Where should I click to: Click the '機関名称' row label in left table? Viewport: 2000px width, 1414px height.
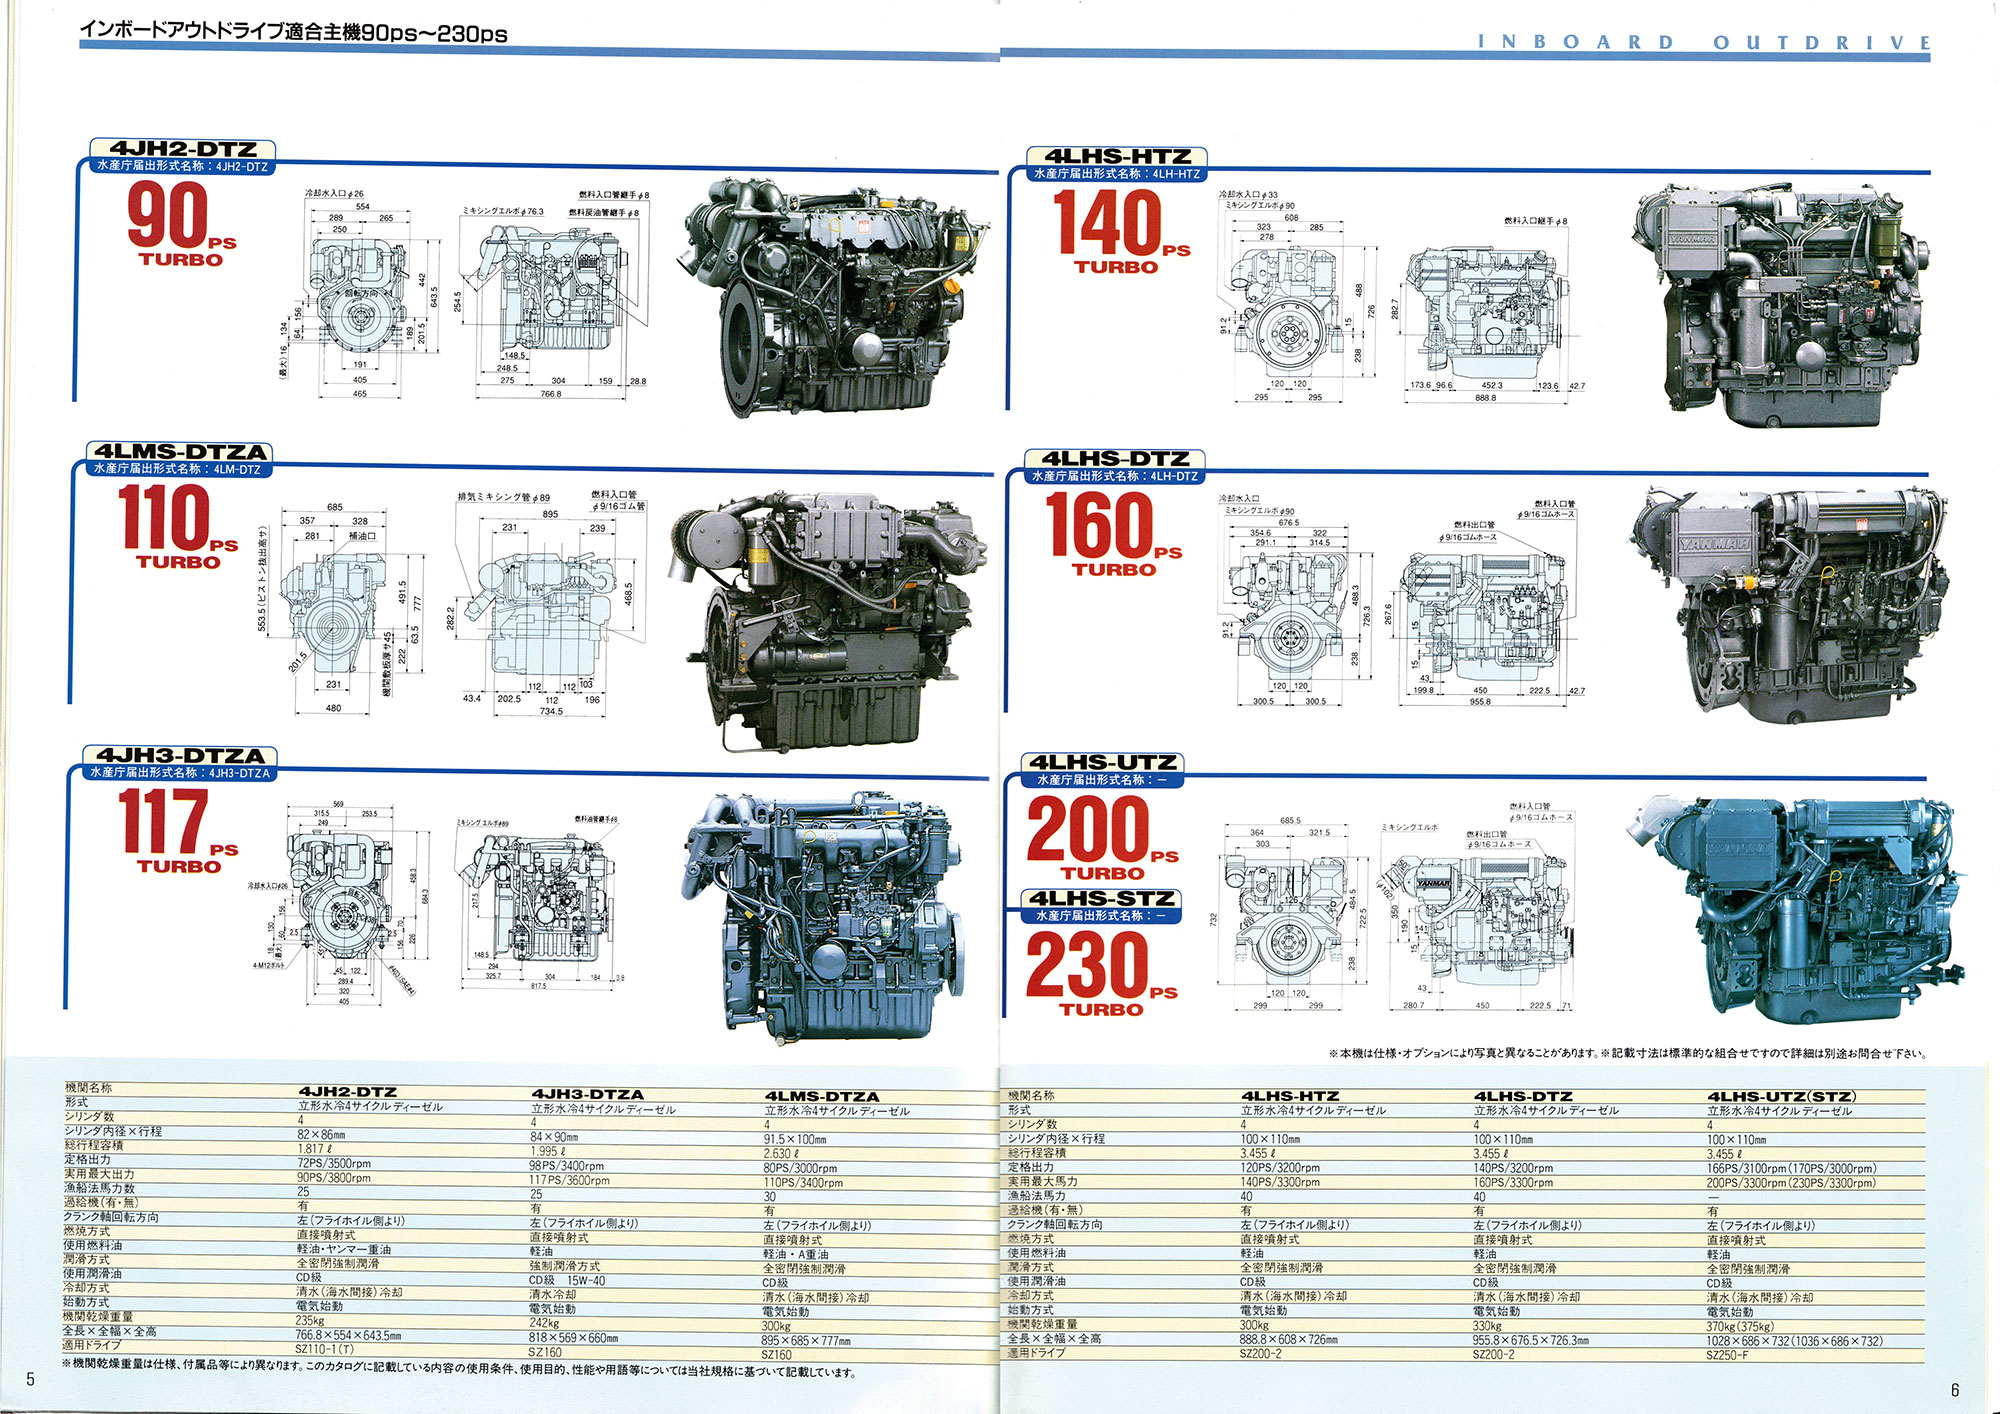tap(89, 1087)
